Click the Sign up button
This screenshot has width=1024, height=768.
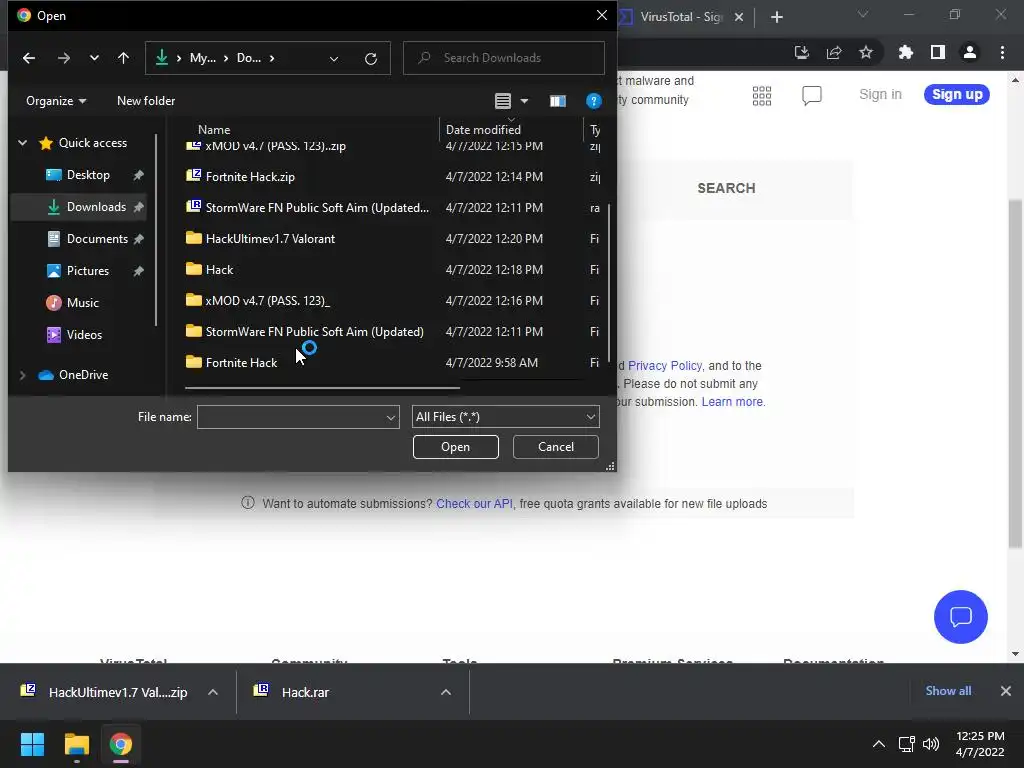point(957,94)
